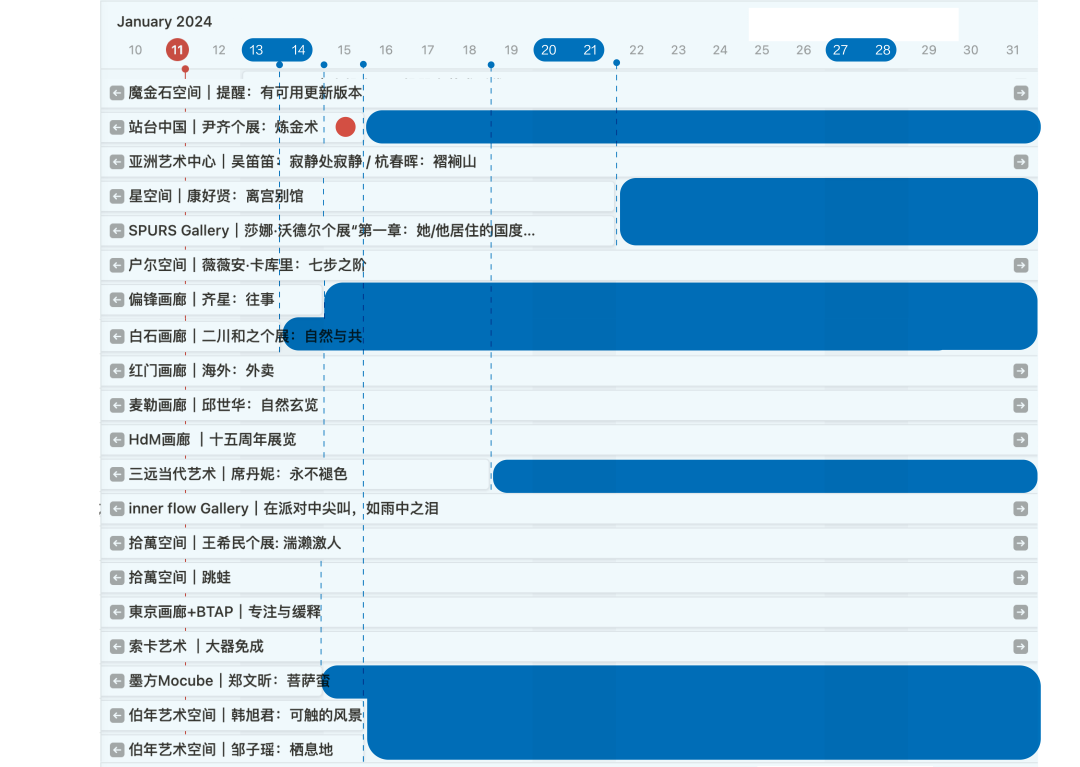Image resolution: width=1080 pixels, height=767 pixels.
Task: Click left arrow on 站台中国 尹齐个展 row
Action: 117,127
